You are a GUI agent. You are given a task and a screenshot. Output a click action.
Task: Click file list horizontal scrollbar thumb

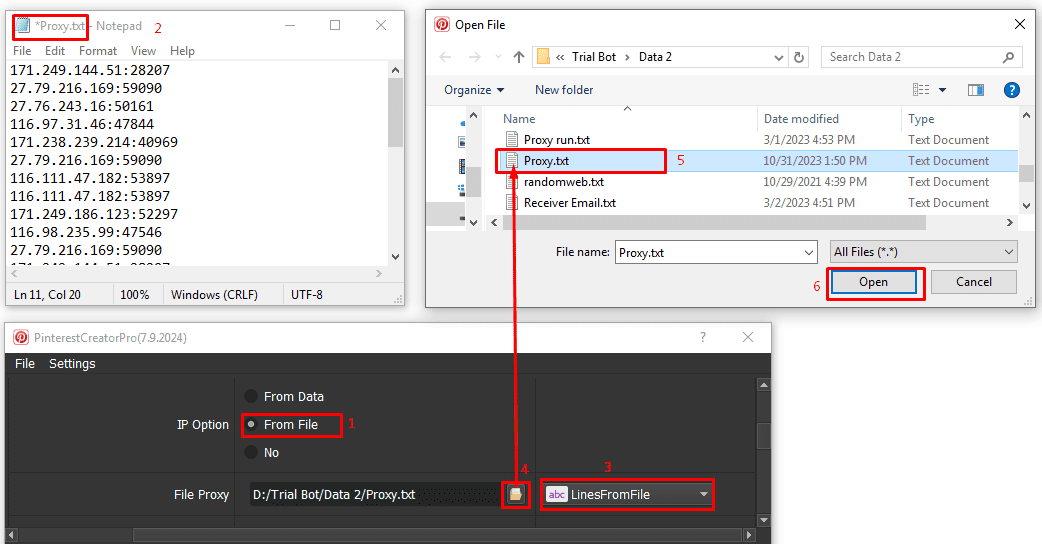(x=714, y=223)
